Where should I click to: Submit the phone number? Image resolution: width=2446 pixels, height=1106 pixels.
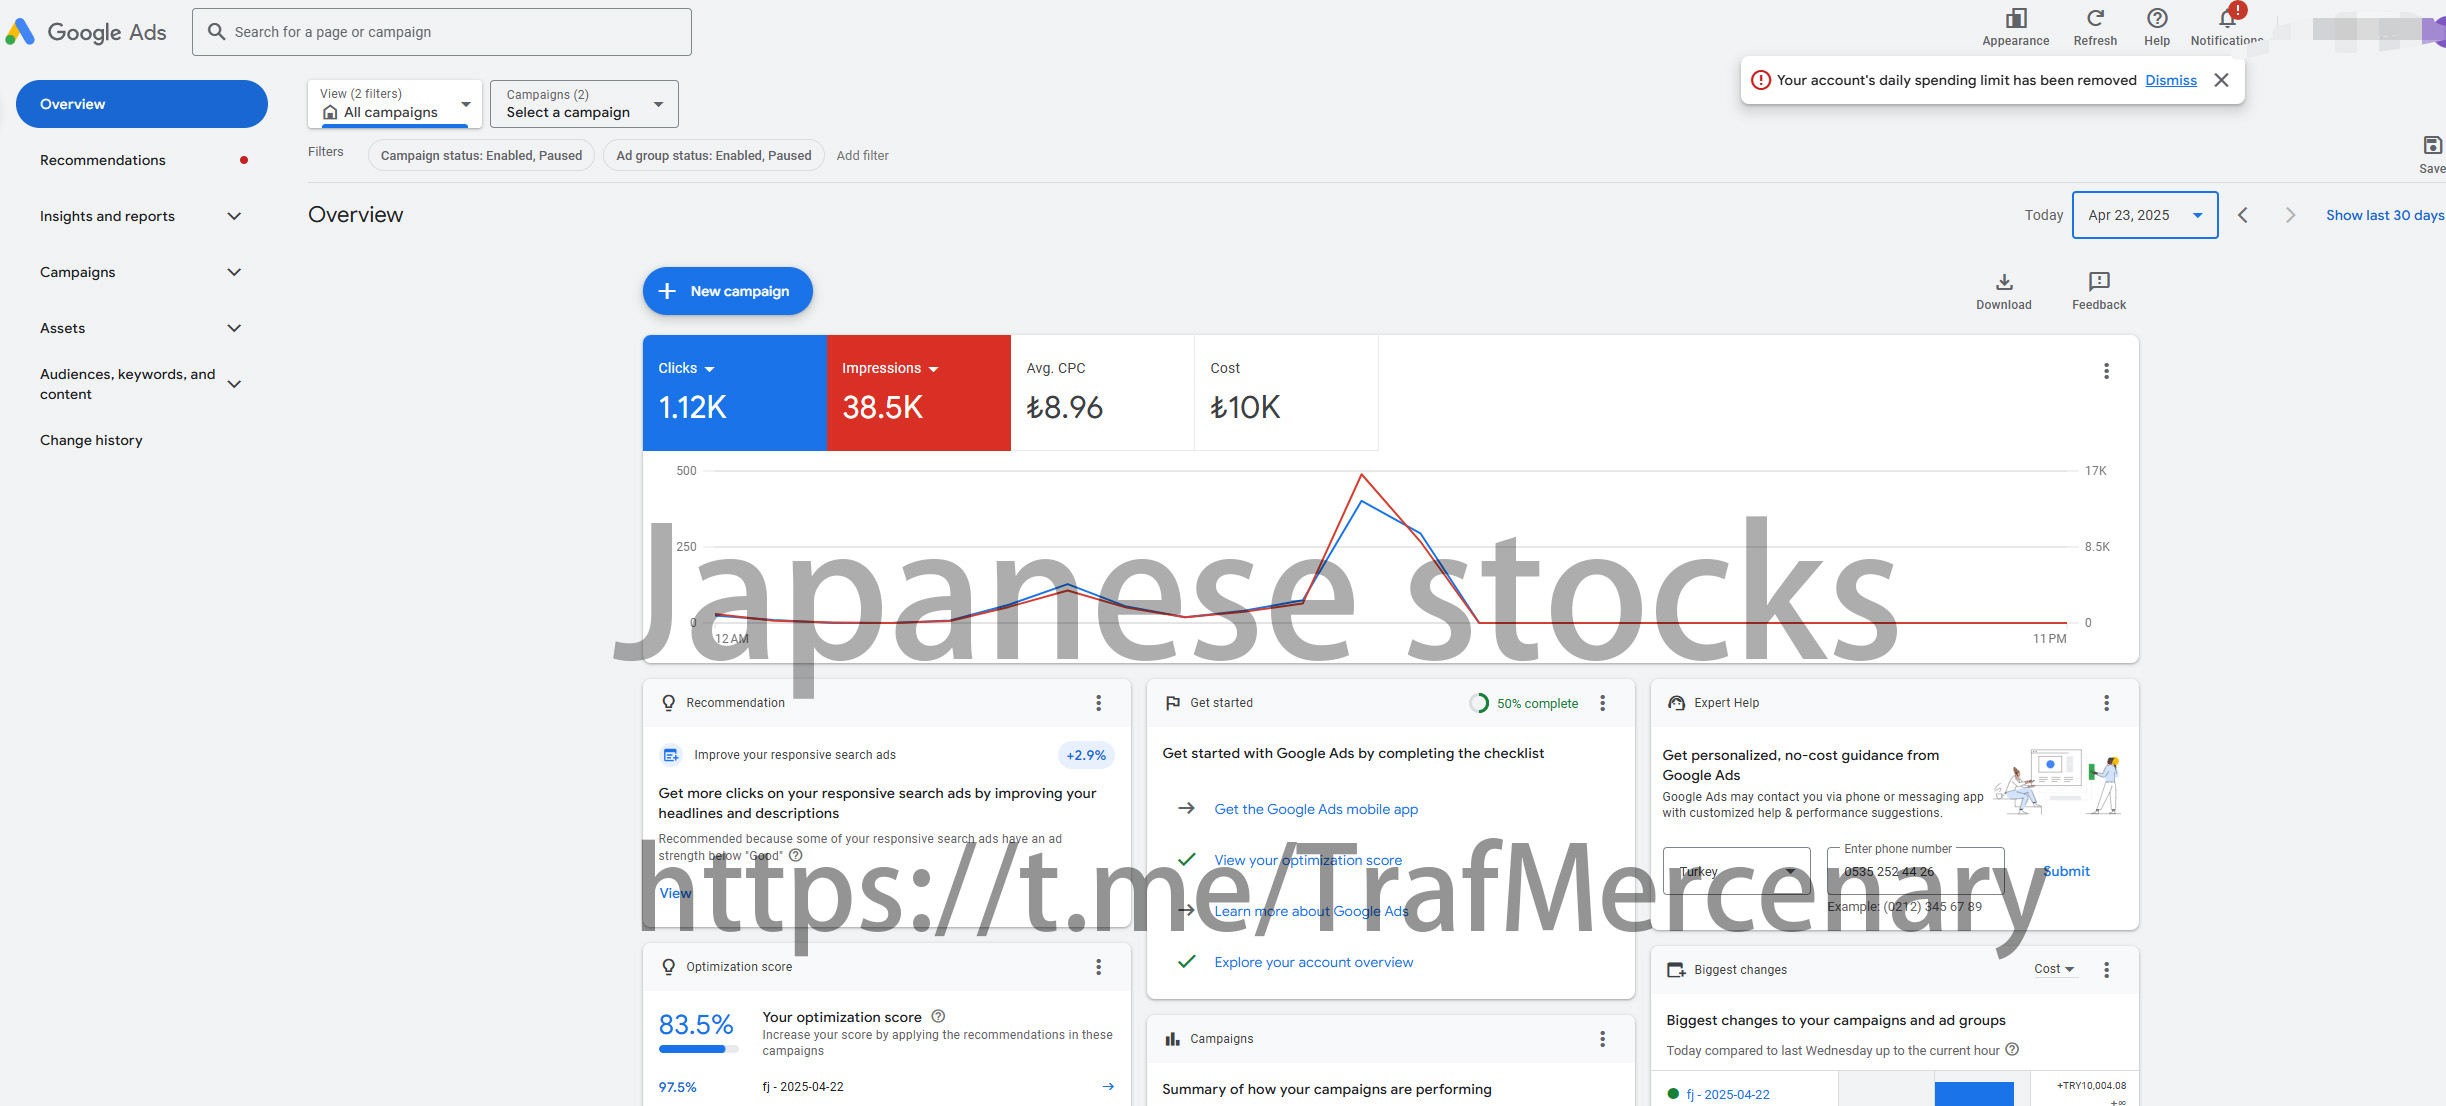pos(2066,871)
